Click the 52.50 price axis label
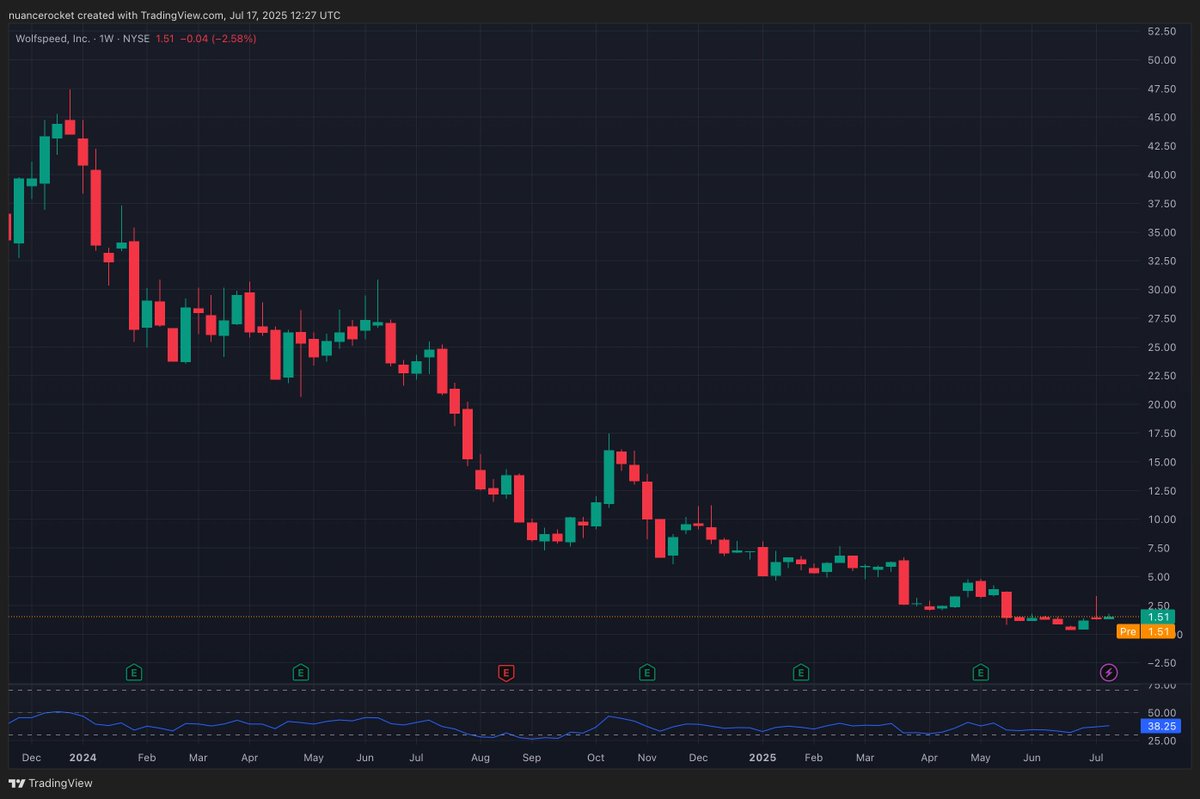1200x799 pixels. tap(1162, 32)
